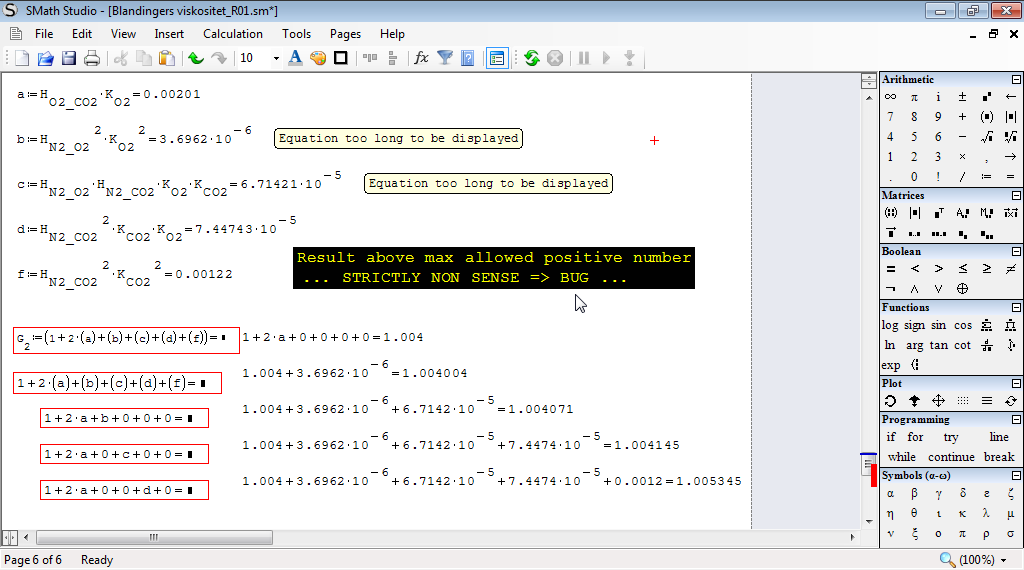Click the green Recalculate worksheet icon
Viewport: 1024px width, 570px height.
tap(532, 58)
